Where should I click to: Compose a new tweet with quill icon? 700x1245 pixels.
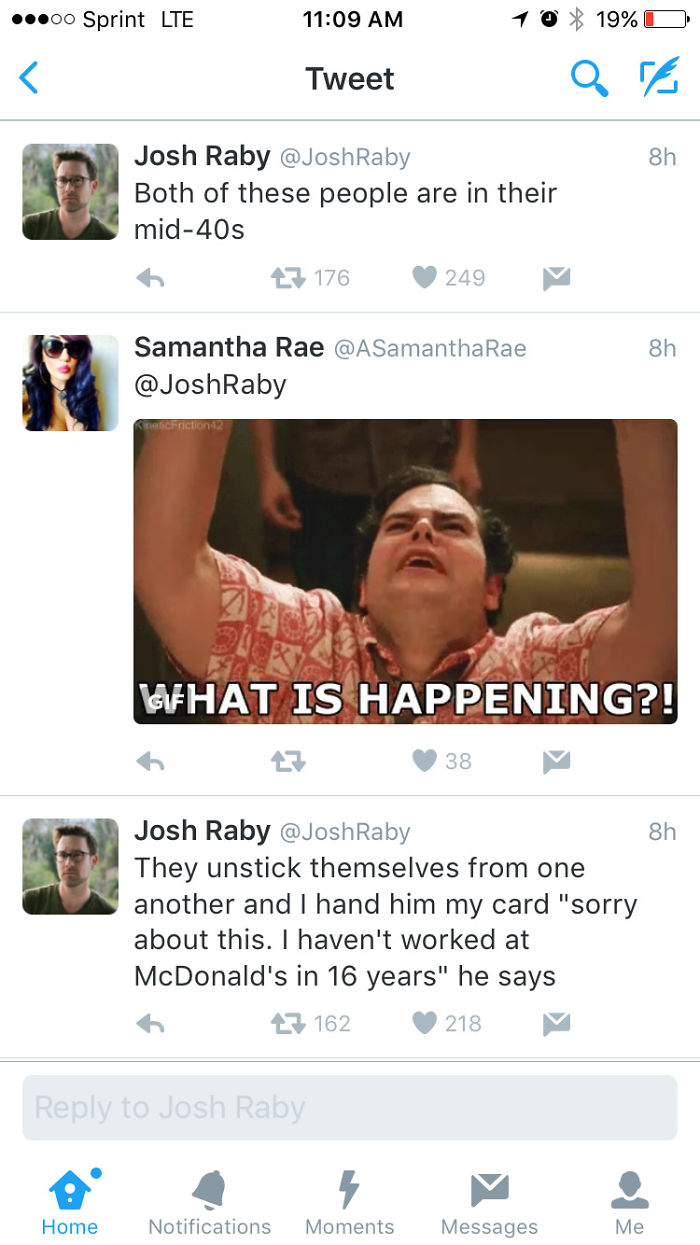(x=658, y=78)
